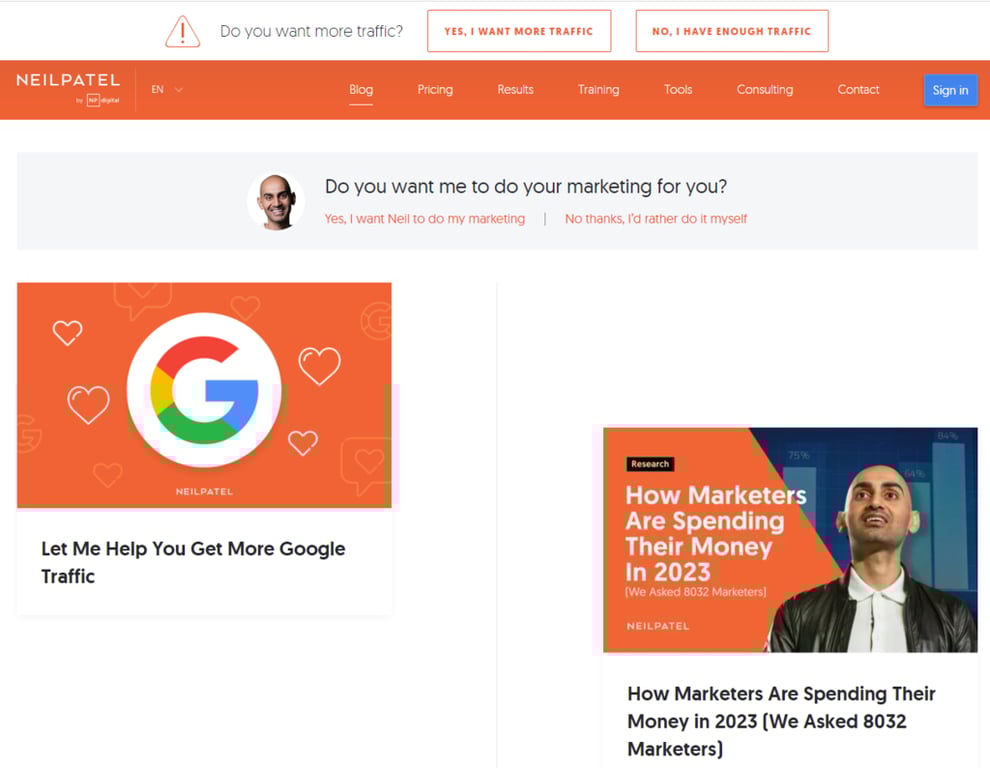The height and width of the screenshot is (768, 990).
Task: Navigate to Consulting
Action: point(764,89)
